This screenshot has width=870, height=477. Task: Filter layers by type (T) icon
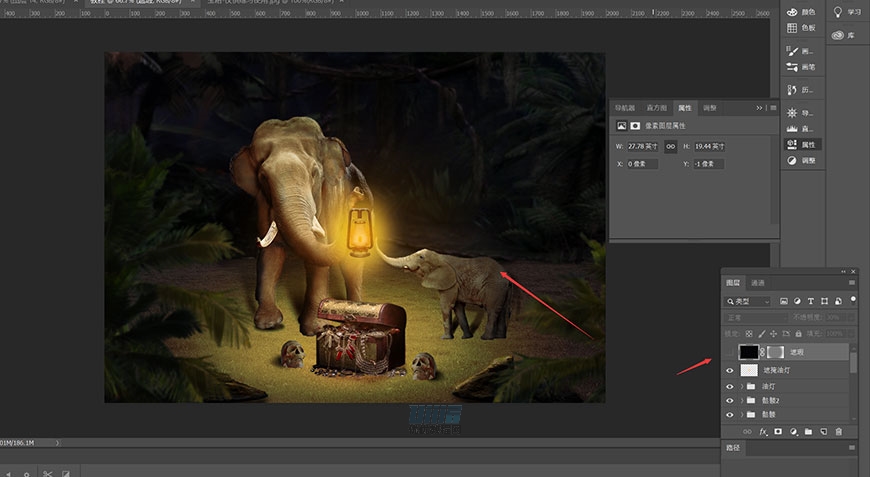pyautogui.click(x=811, y=301)
